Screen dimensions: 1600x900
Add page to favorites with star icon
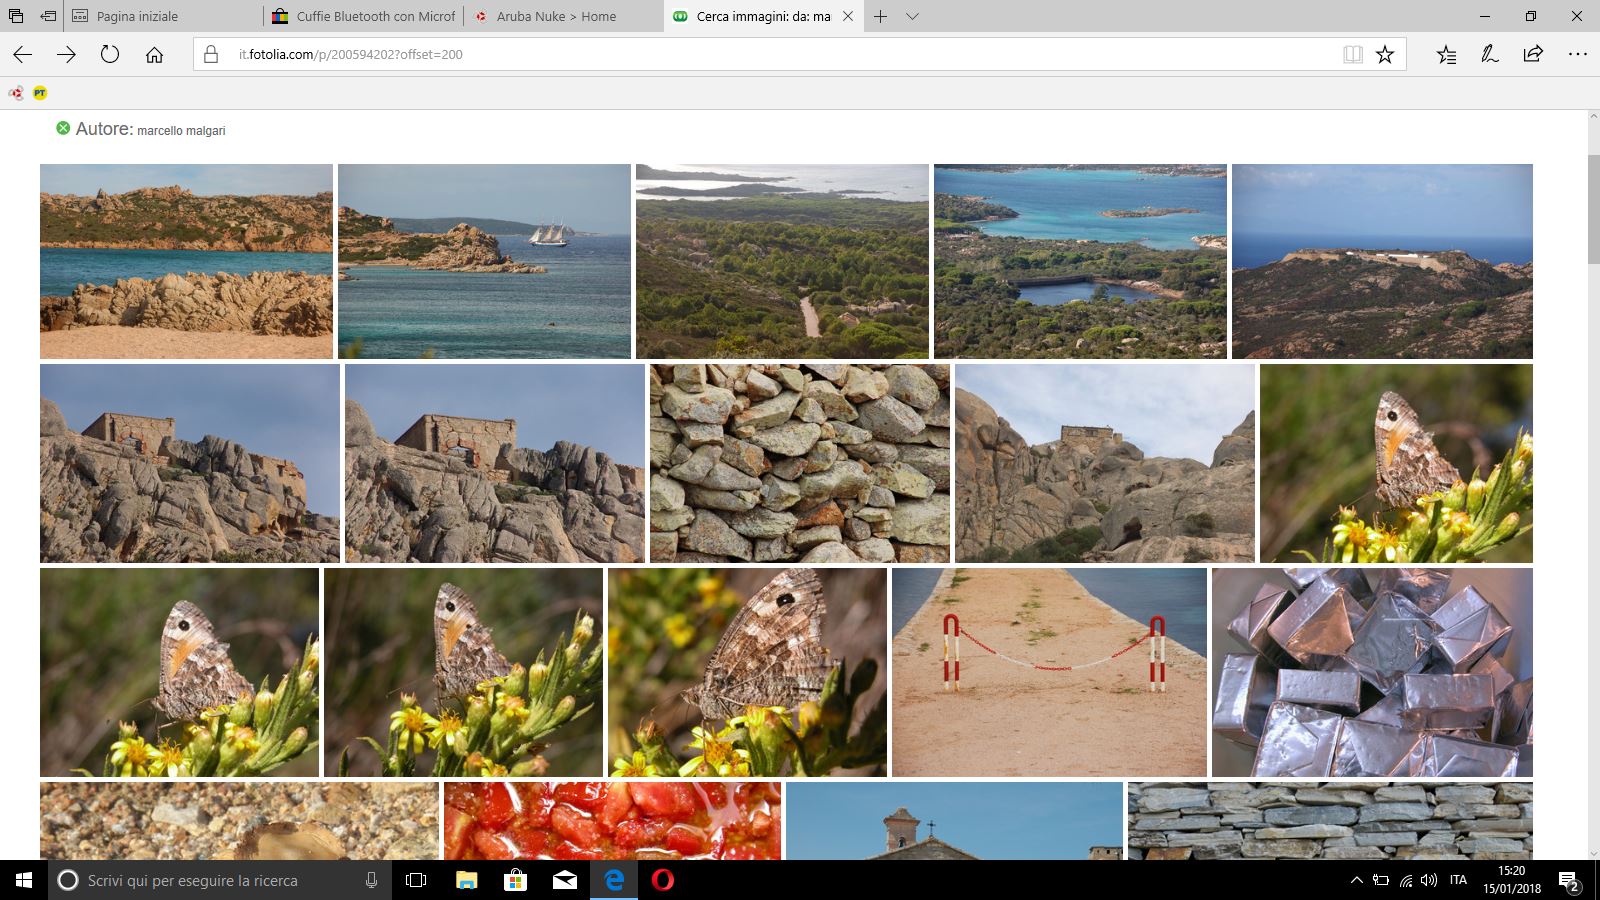1385,55
